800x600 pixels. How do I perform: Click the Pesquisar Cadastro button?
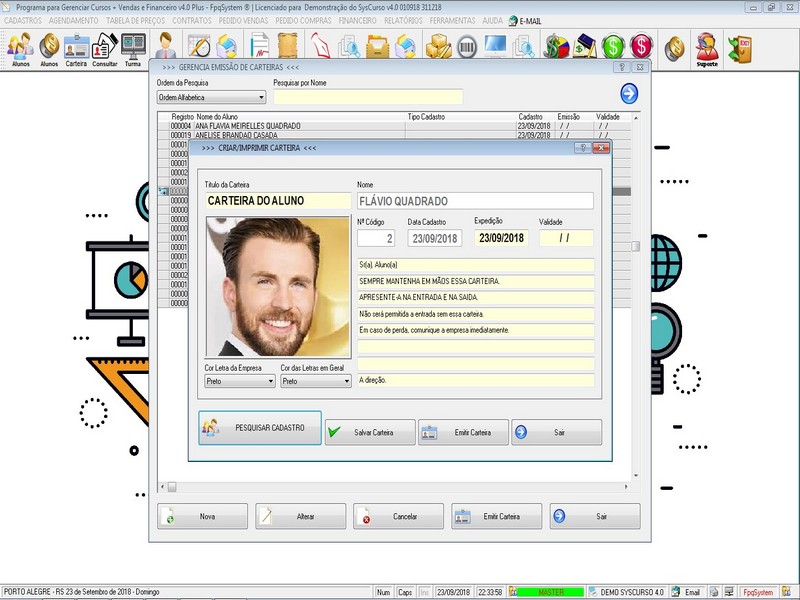[x=260, y=428]
